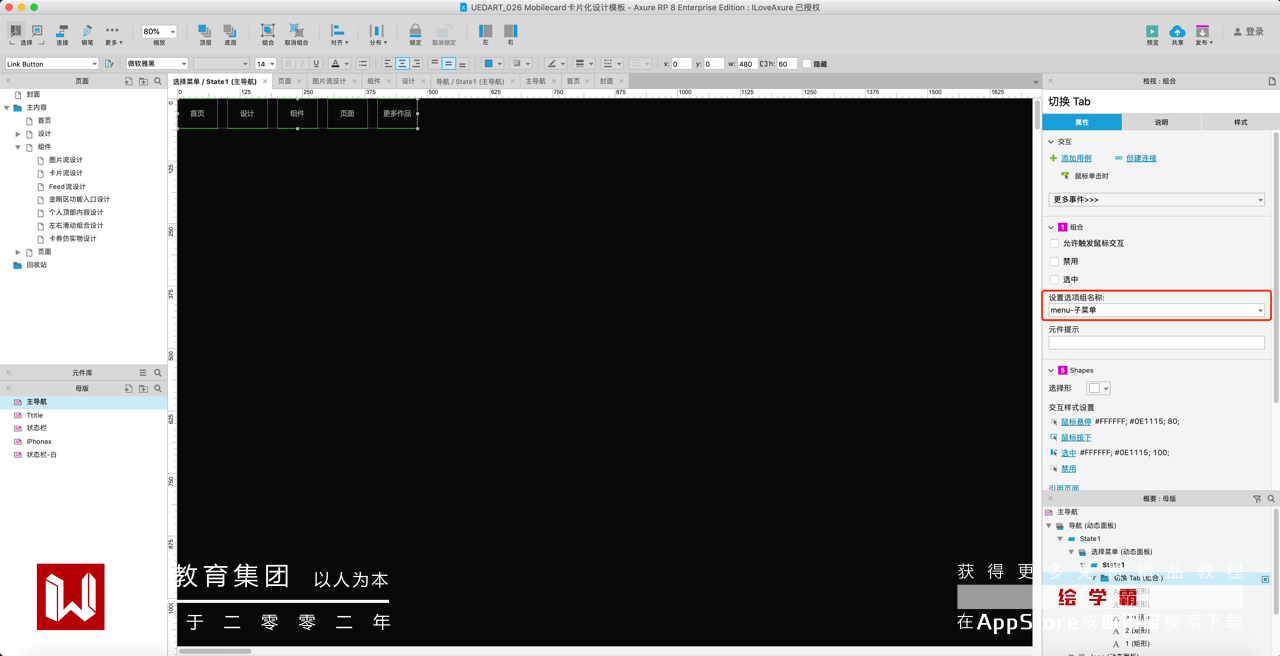
Task: Click the font color A button
Action: click(x=335, y=64)
